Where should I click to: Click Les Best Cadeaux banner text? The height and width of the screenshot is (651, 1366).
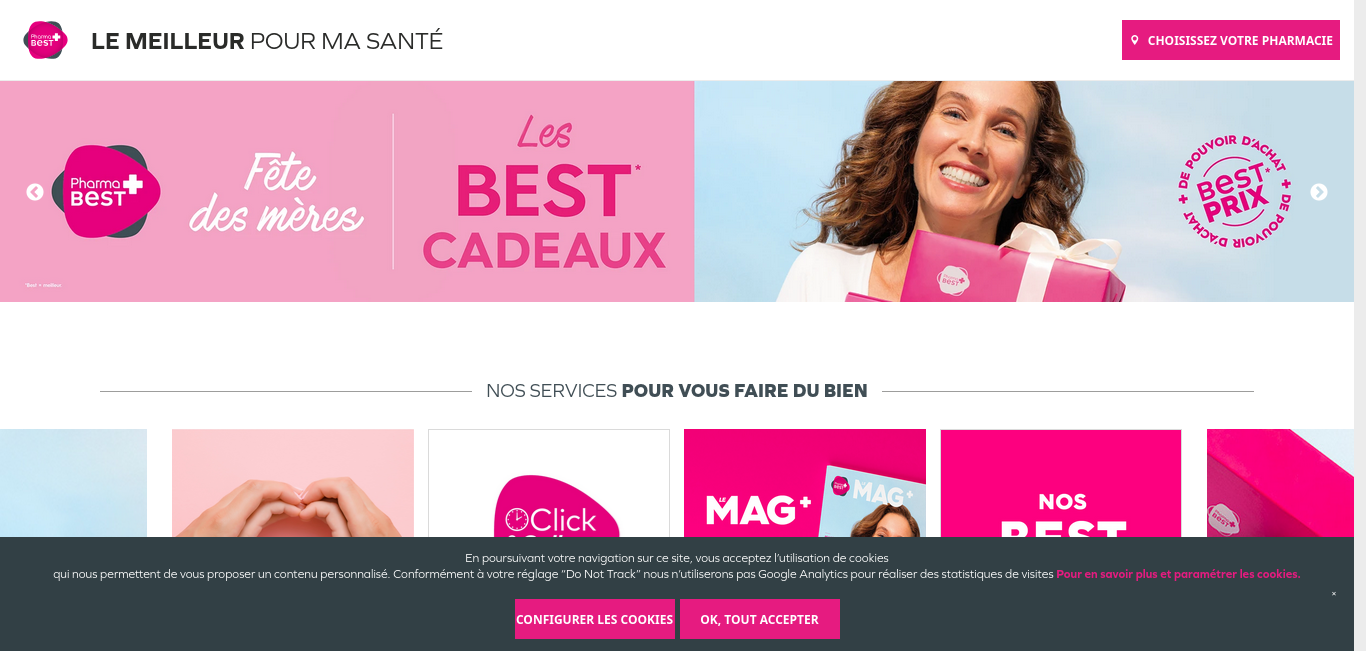(x=544, y=195)
